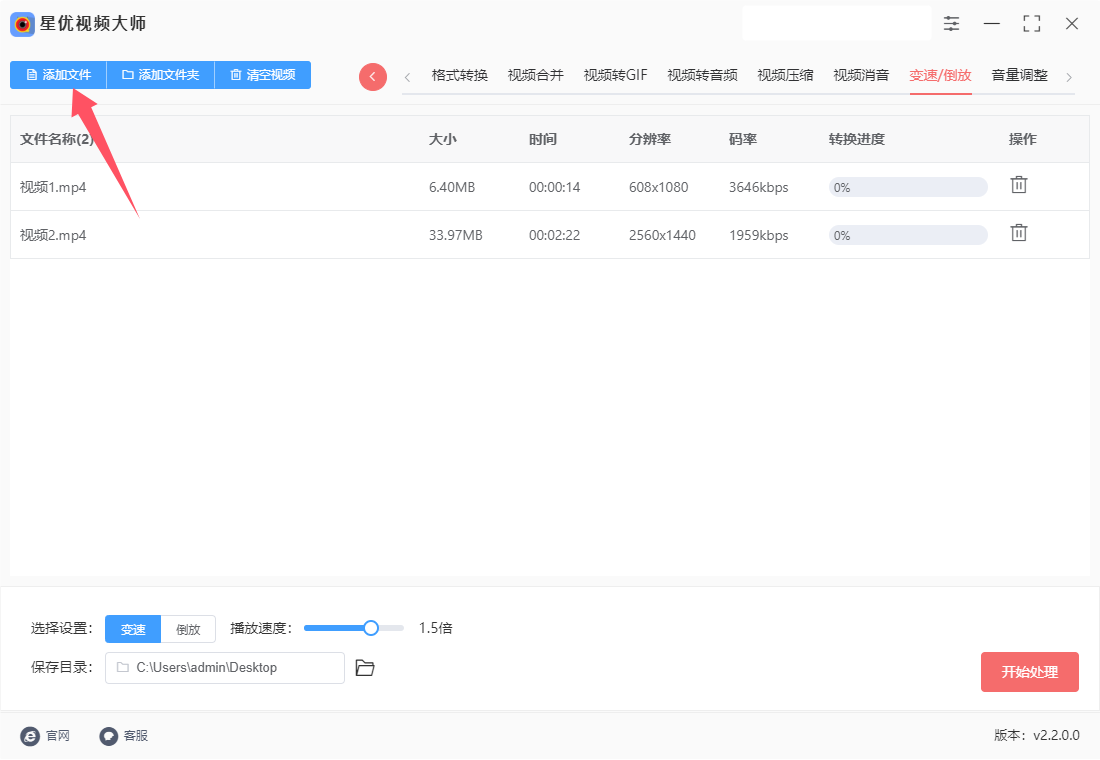Open the 客服 customer service icon
This screenshot has height=760, width=1100.
click(109, 735)
